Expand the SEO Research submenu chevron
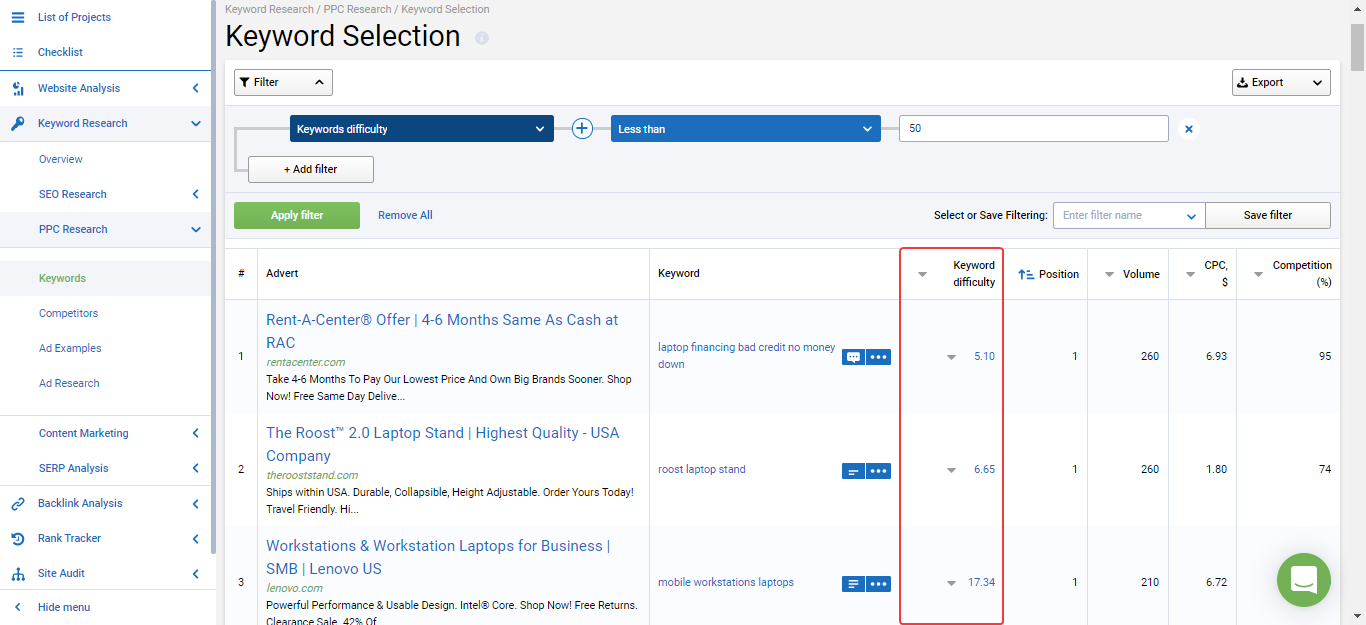This screenshot has width=1366, height=625. click(195, 194)
